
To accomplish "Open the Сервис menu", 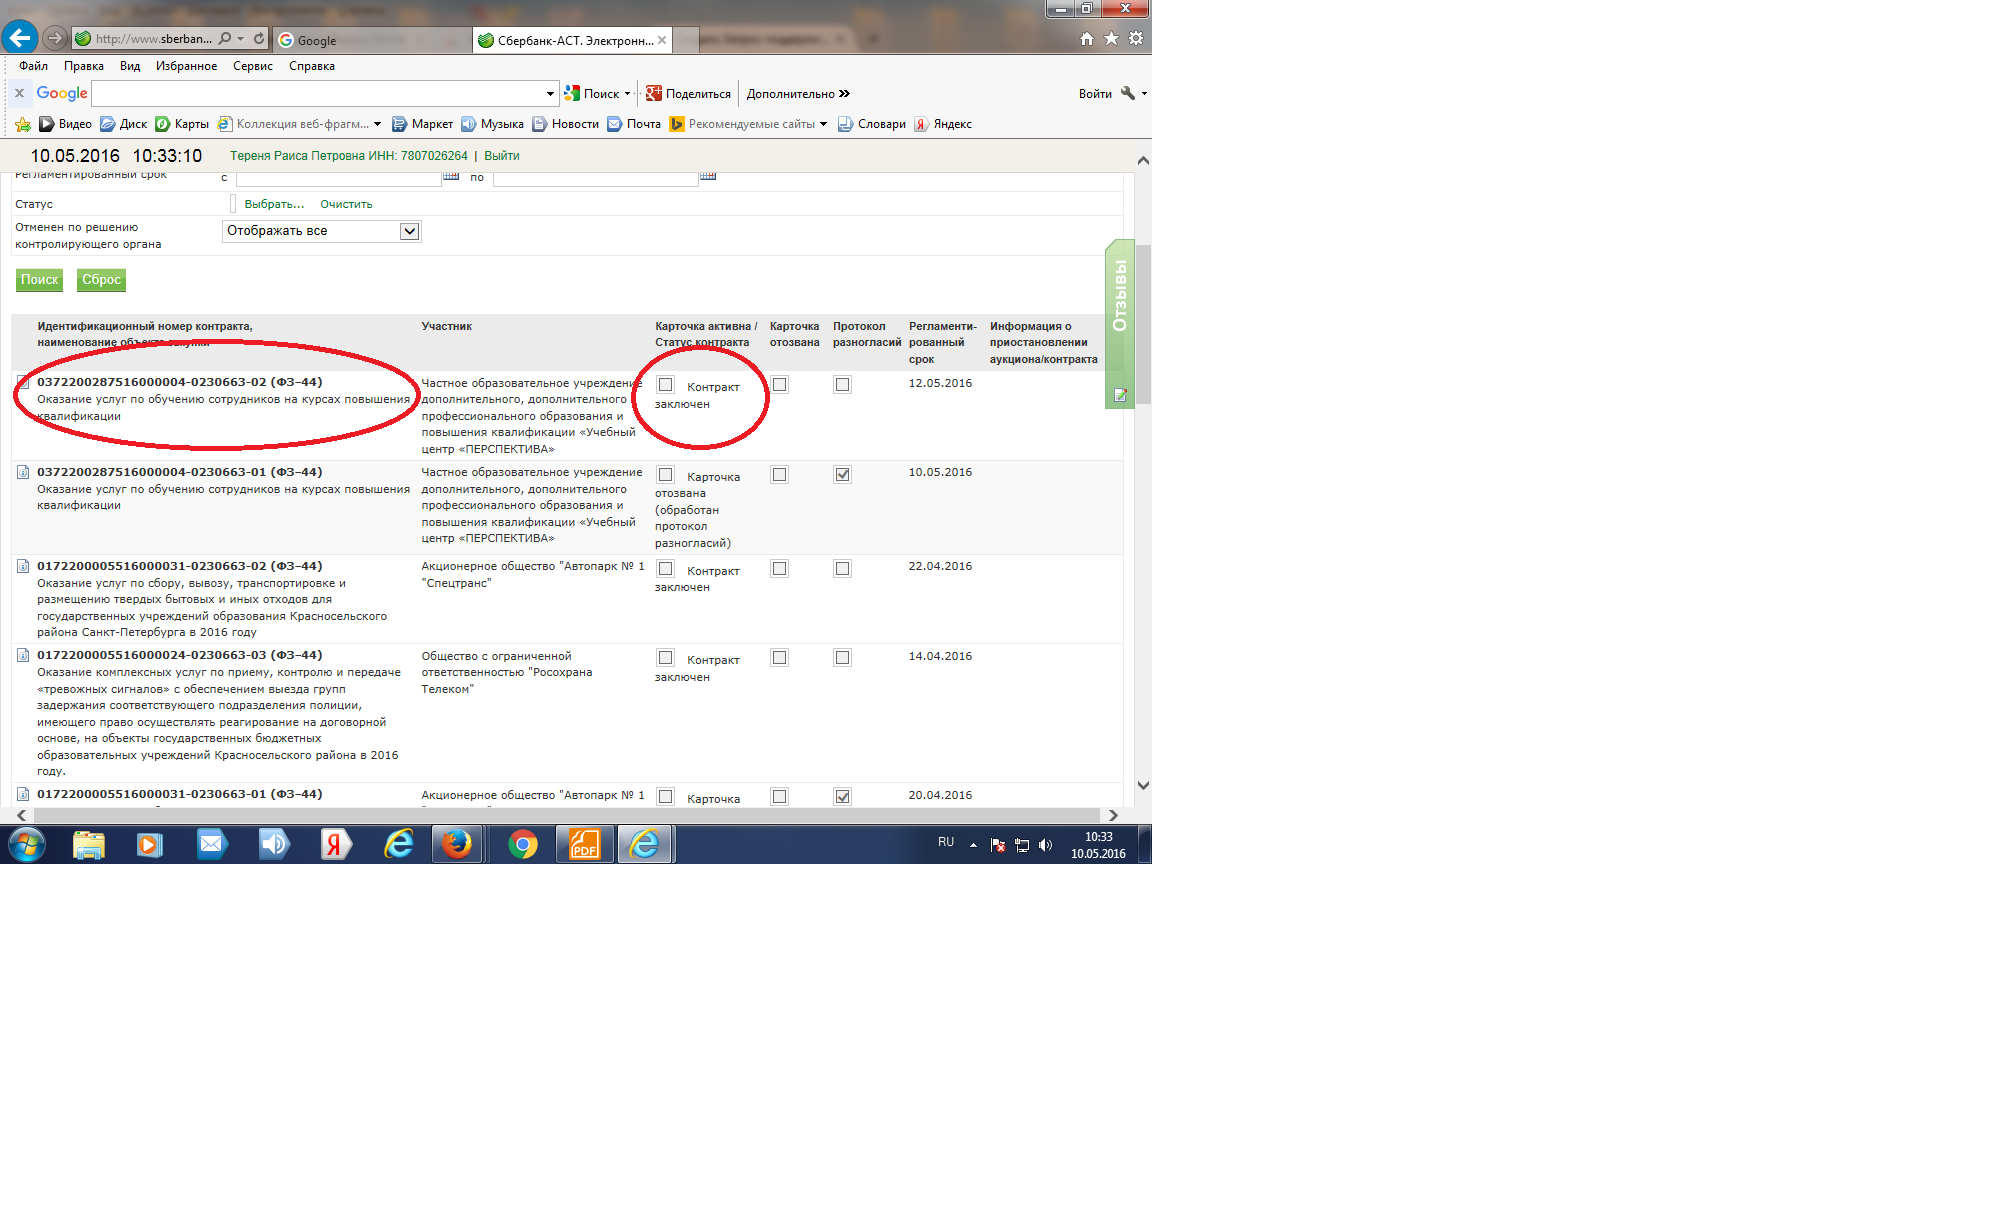I will (x=253, y=66).
